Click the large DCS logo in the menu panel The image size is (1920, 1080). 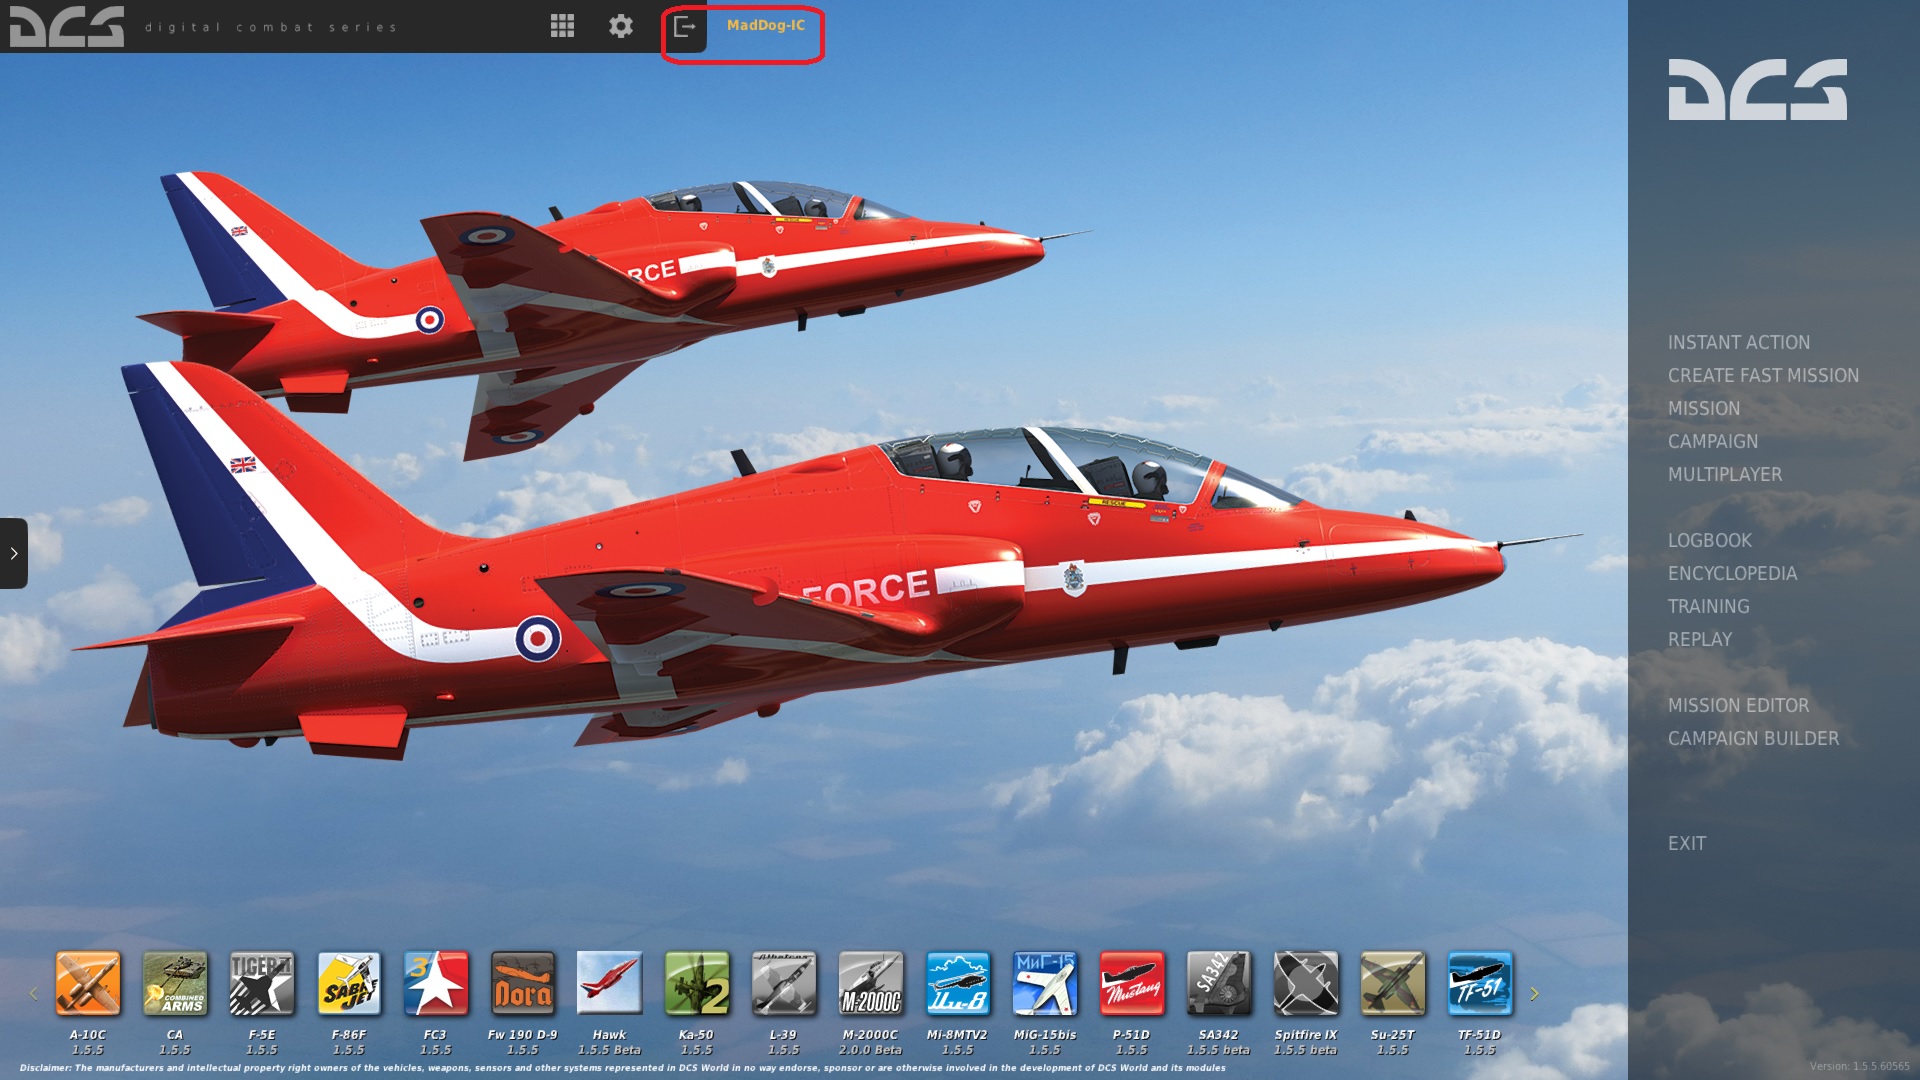click(x=1757, y=89)
